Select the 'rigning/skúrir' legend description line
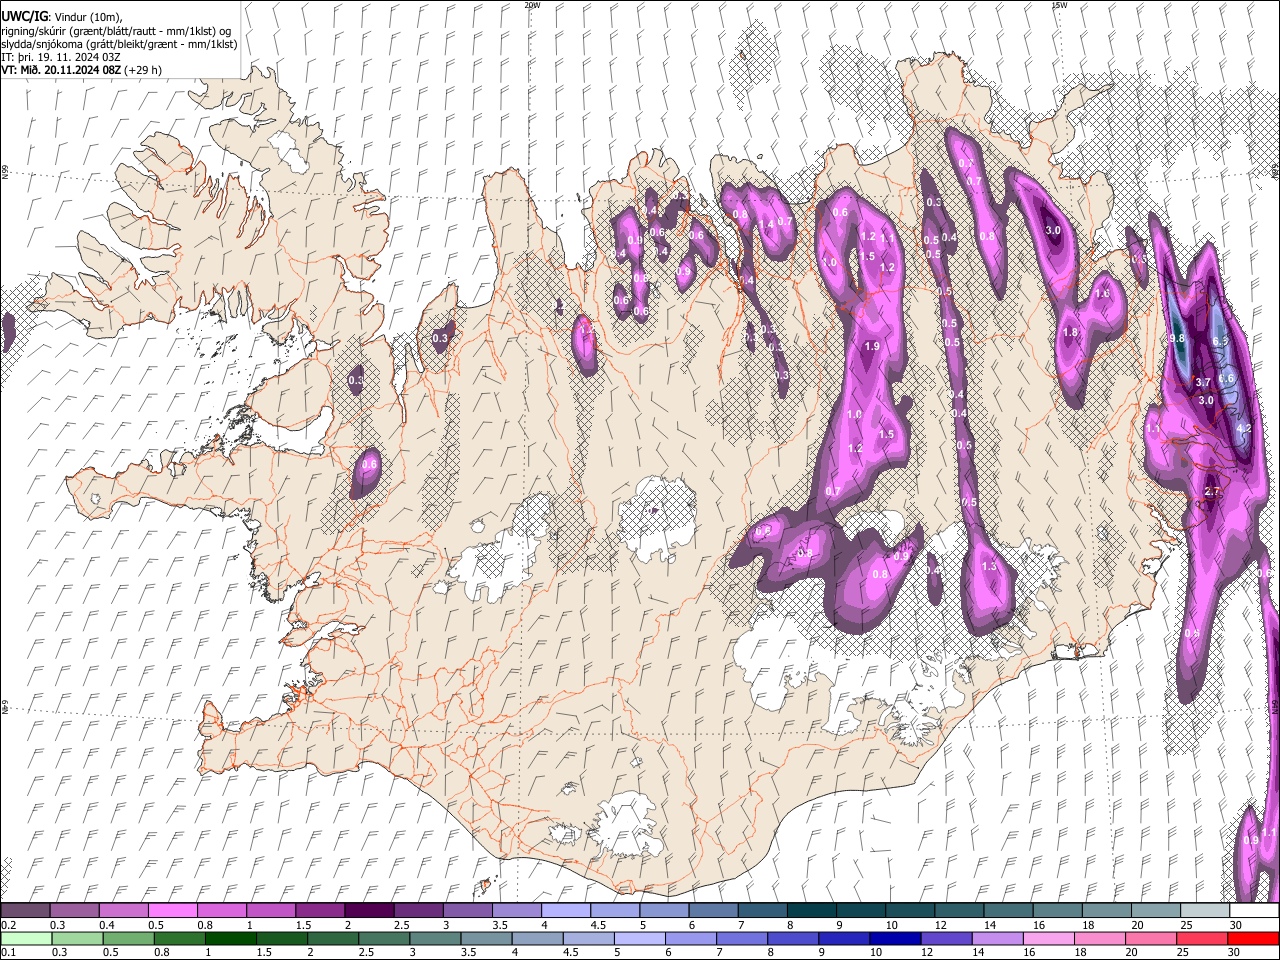The height and width of the screenshot is (960, 1280). [x=116, y=31]
